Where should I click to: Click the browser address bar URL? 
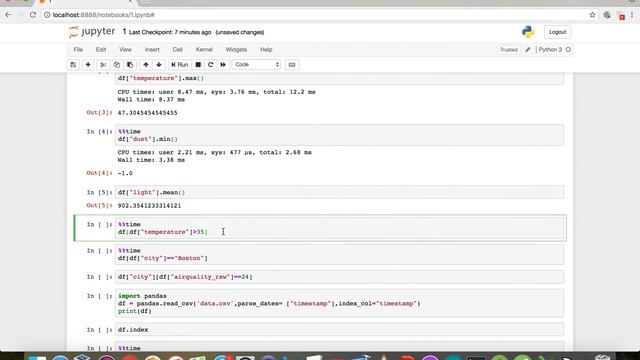[x=104, y=15]
